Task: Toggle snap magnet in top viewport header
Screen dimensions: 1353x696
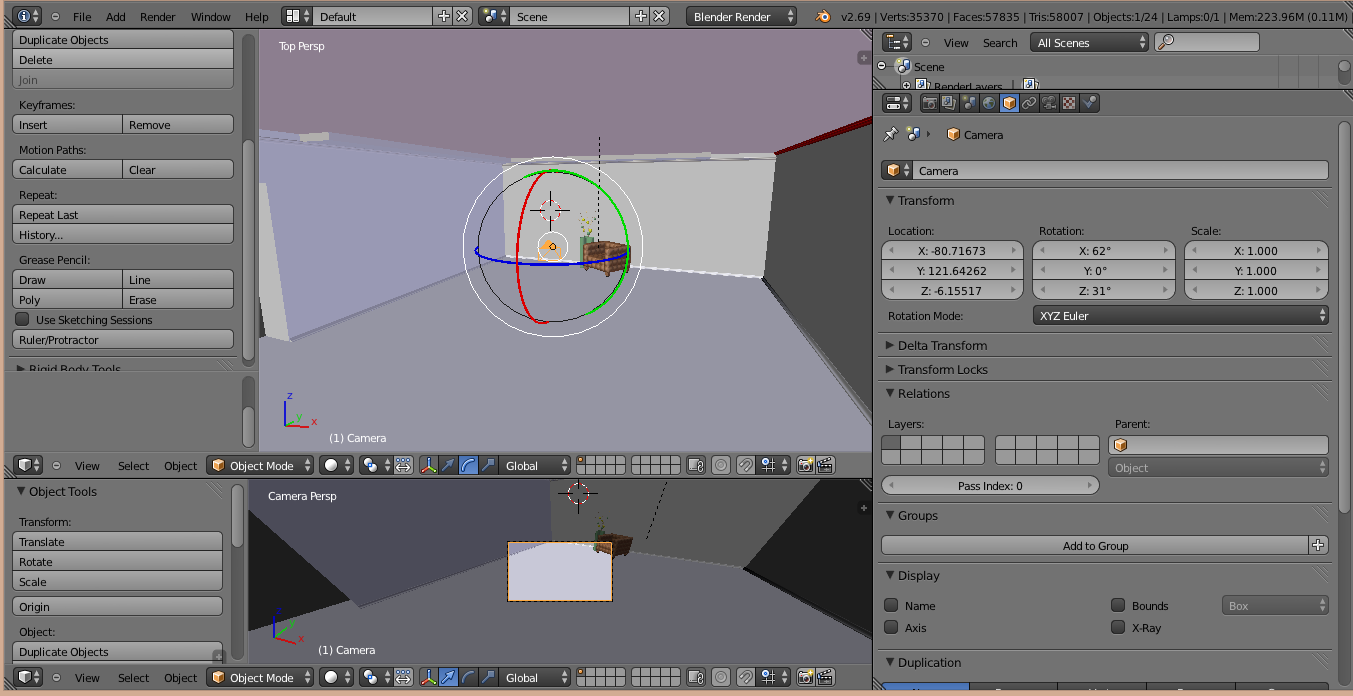Action: click(x=746, y=465)
